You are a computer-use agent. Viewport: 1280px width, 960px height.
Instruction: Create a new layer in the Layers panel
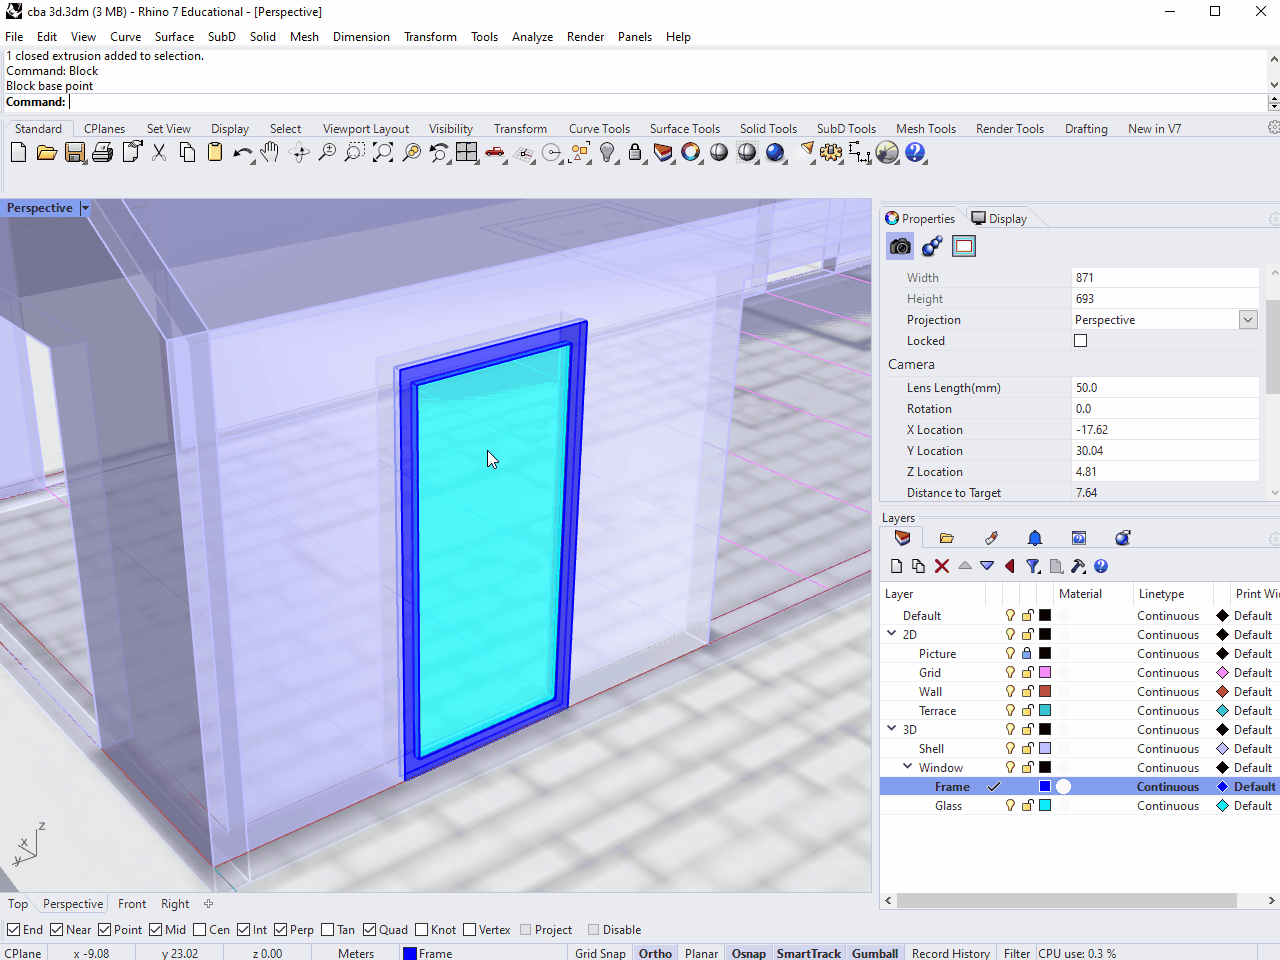click(x=896, y=566)
